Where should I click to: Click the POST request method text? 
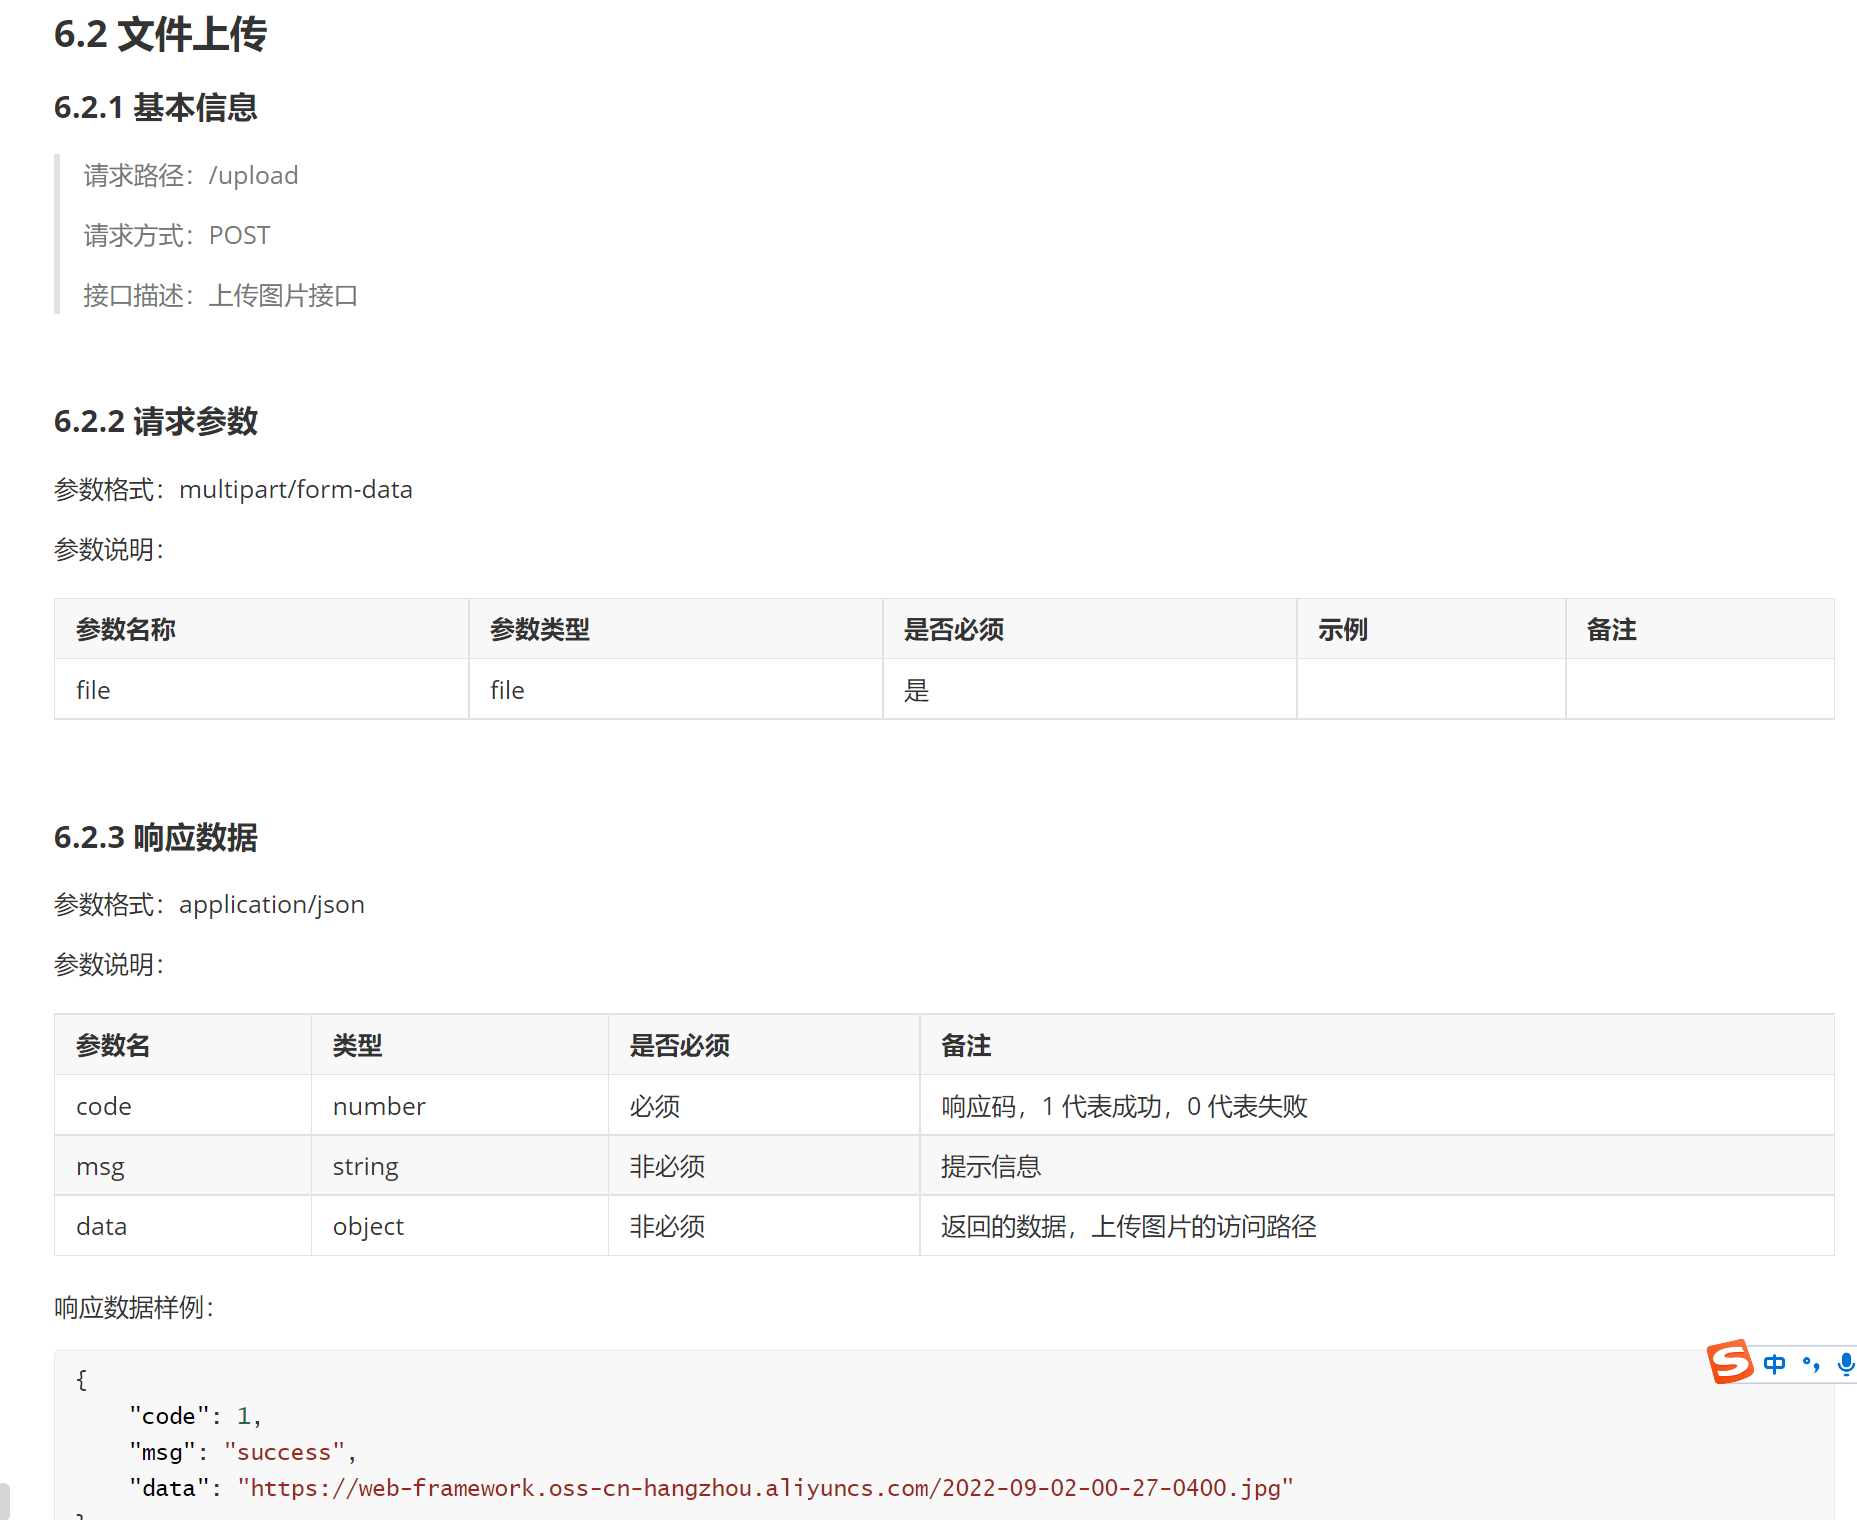pos(239,236)
